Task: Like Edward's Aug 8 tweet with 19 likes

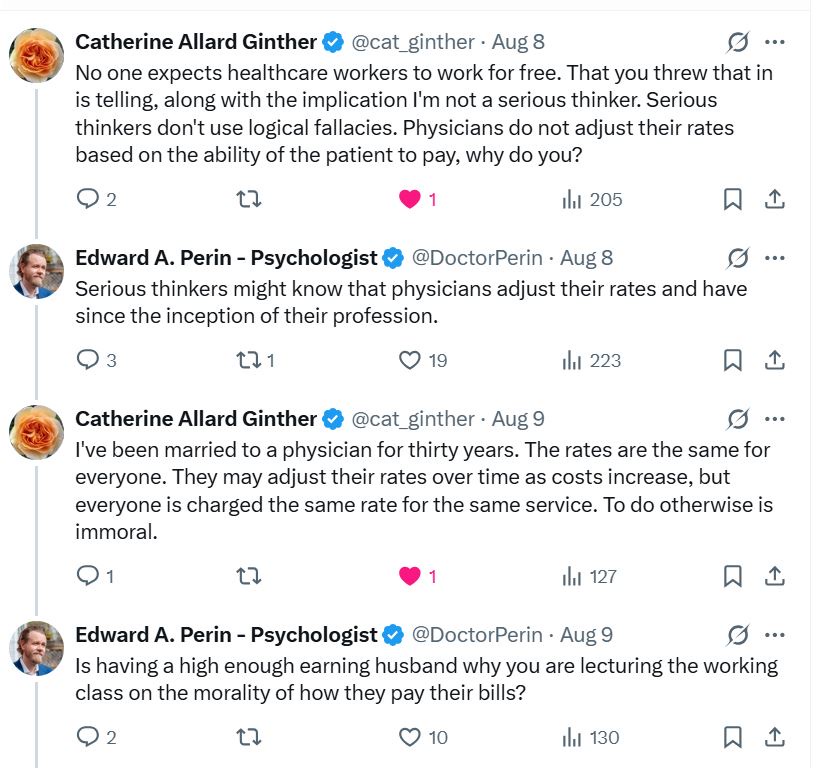Action: (409, 360)
